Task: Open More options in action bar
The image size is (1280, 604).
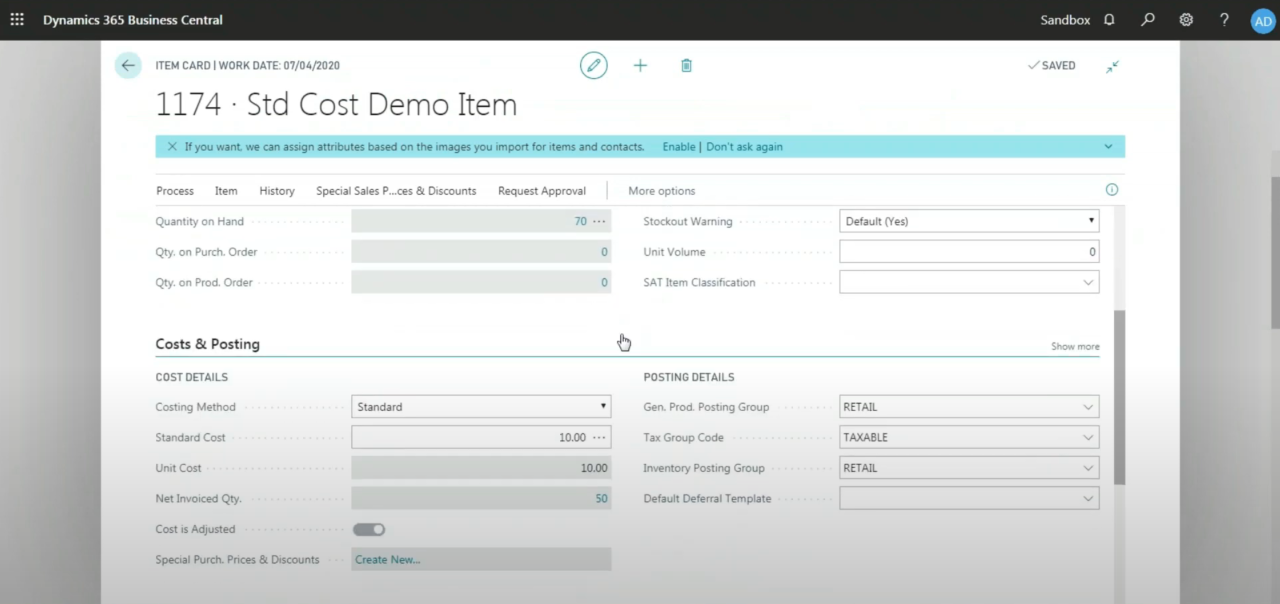Action: (661, 191)
